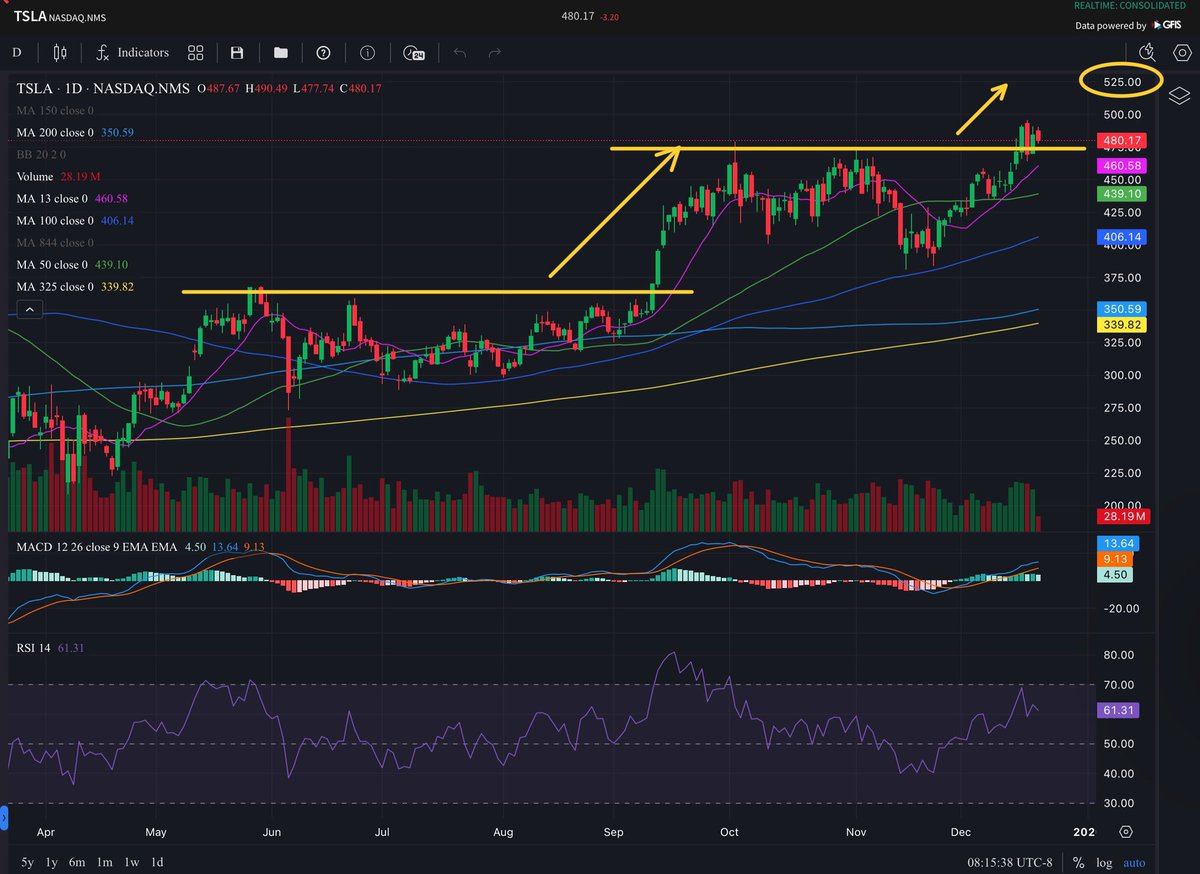Open the hexagon chart settings icon
The width and height of the screenshot is (1200, 874).
click(1180, 52)
